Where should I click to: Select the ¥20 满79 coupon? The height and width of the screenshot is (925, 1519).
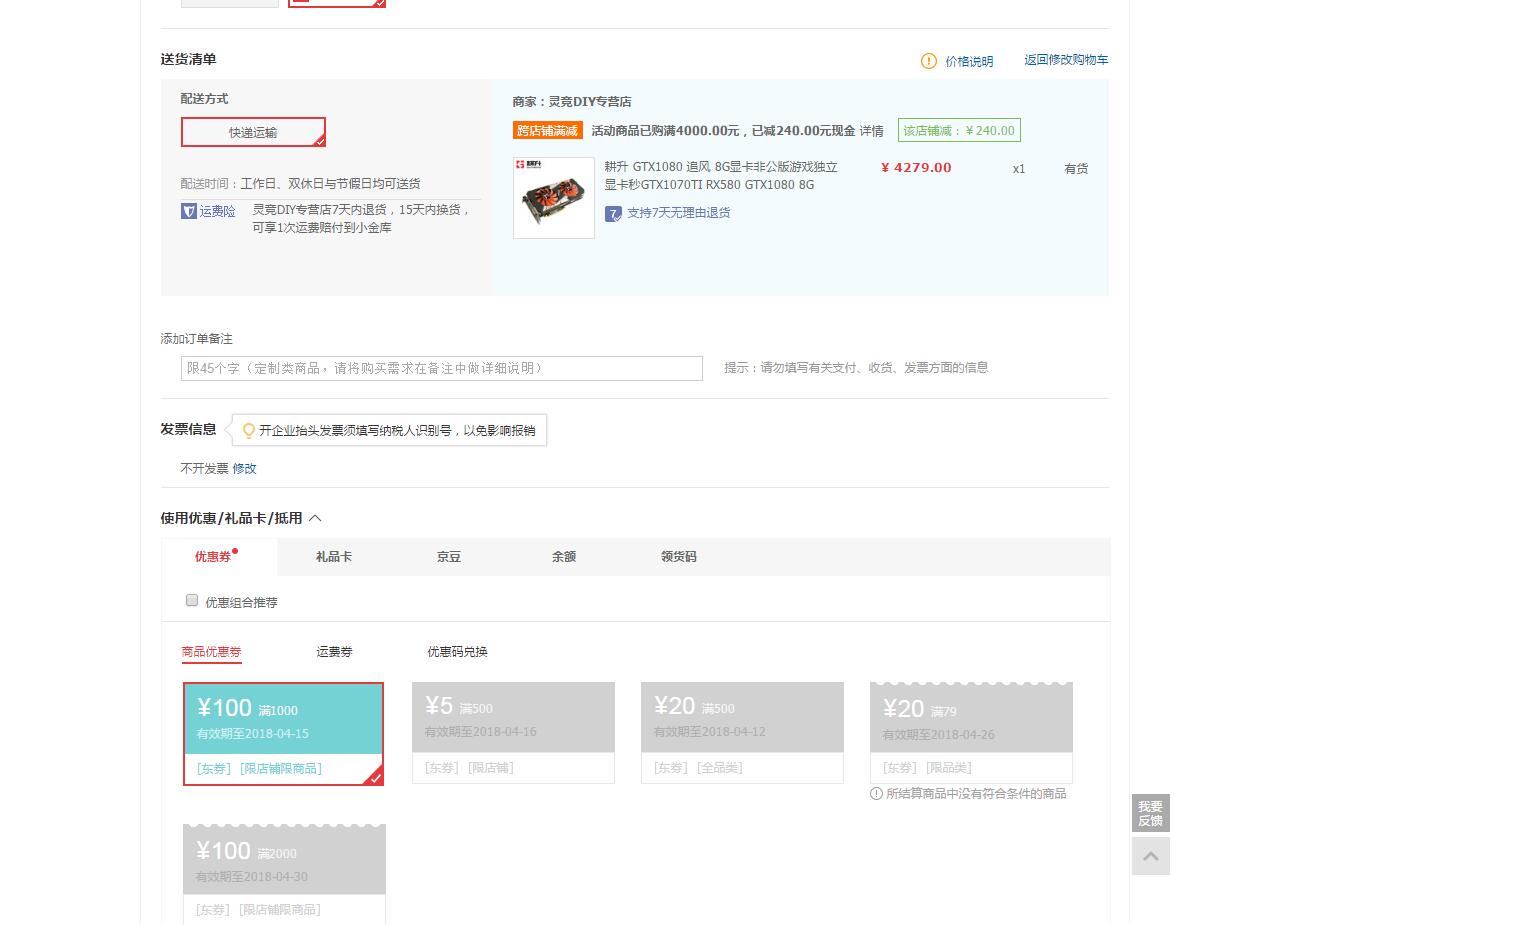pos(971,733)
